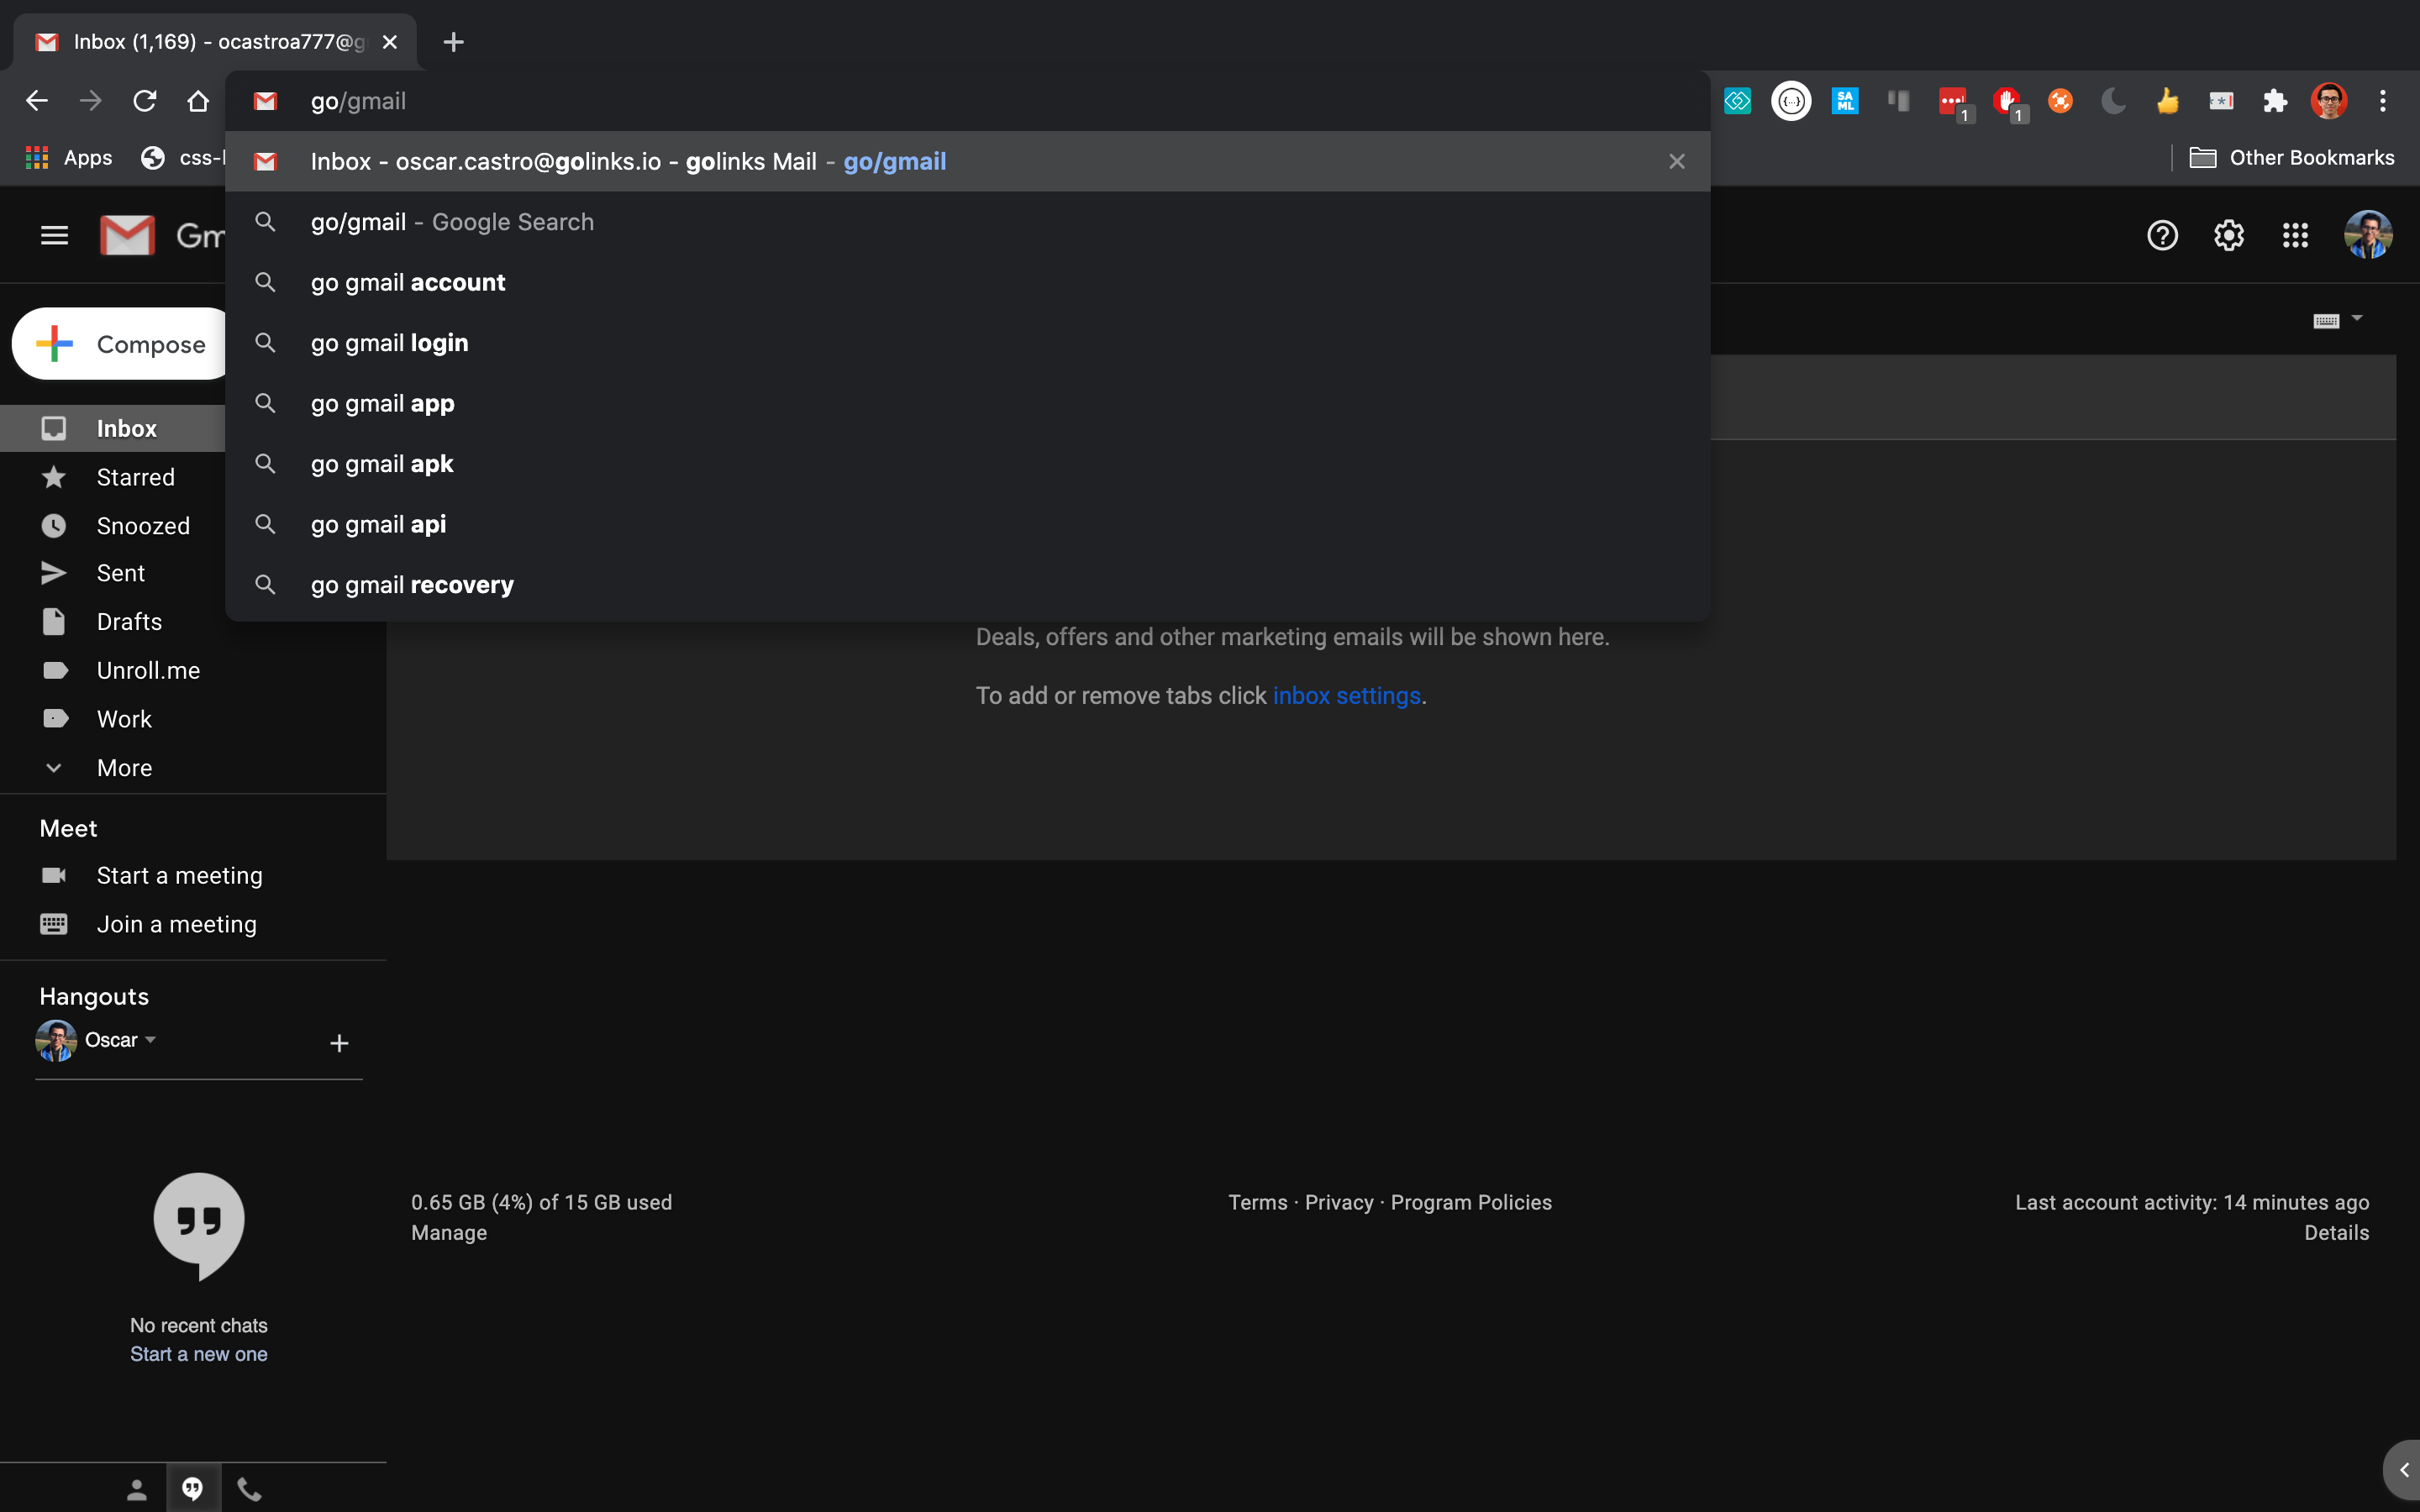The height and width of the screenshot is (1512, 2420).
Task: Open input tools keyboard dropdown arrow
Action: point(2357,319)
